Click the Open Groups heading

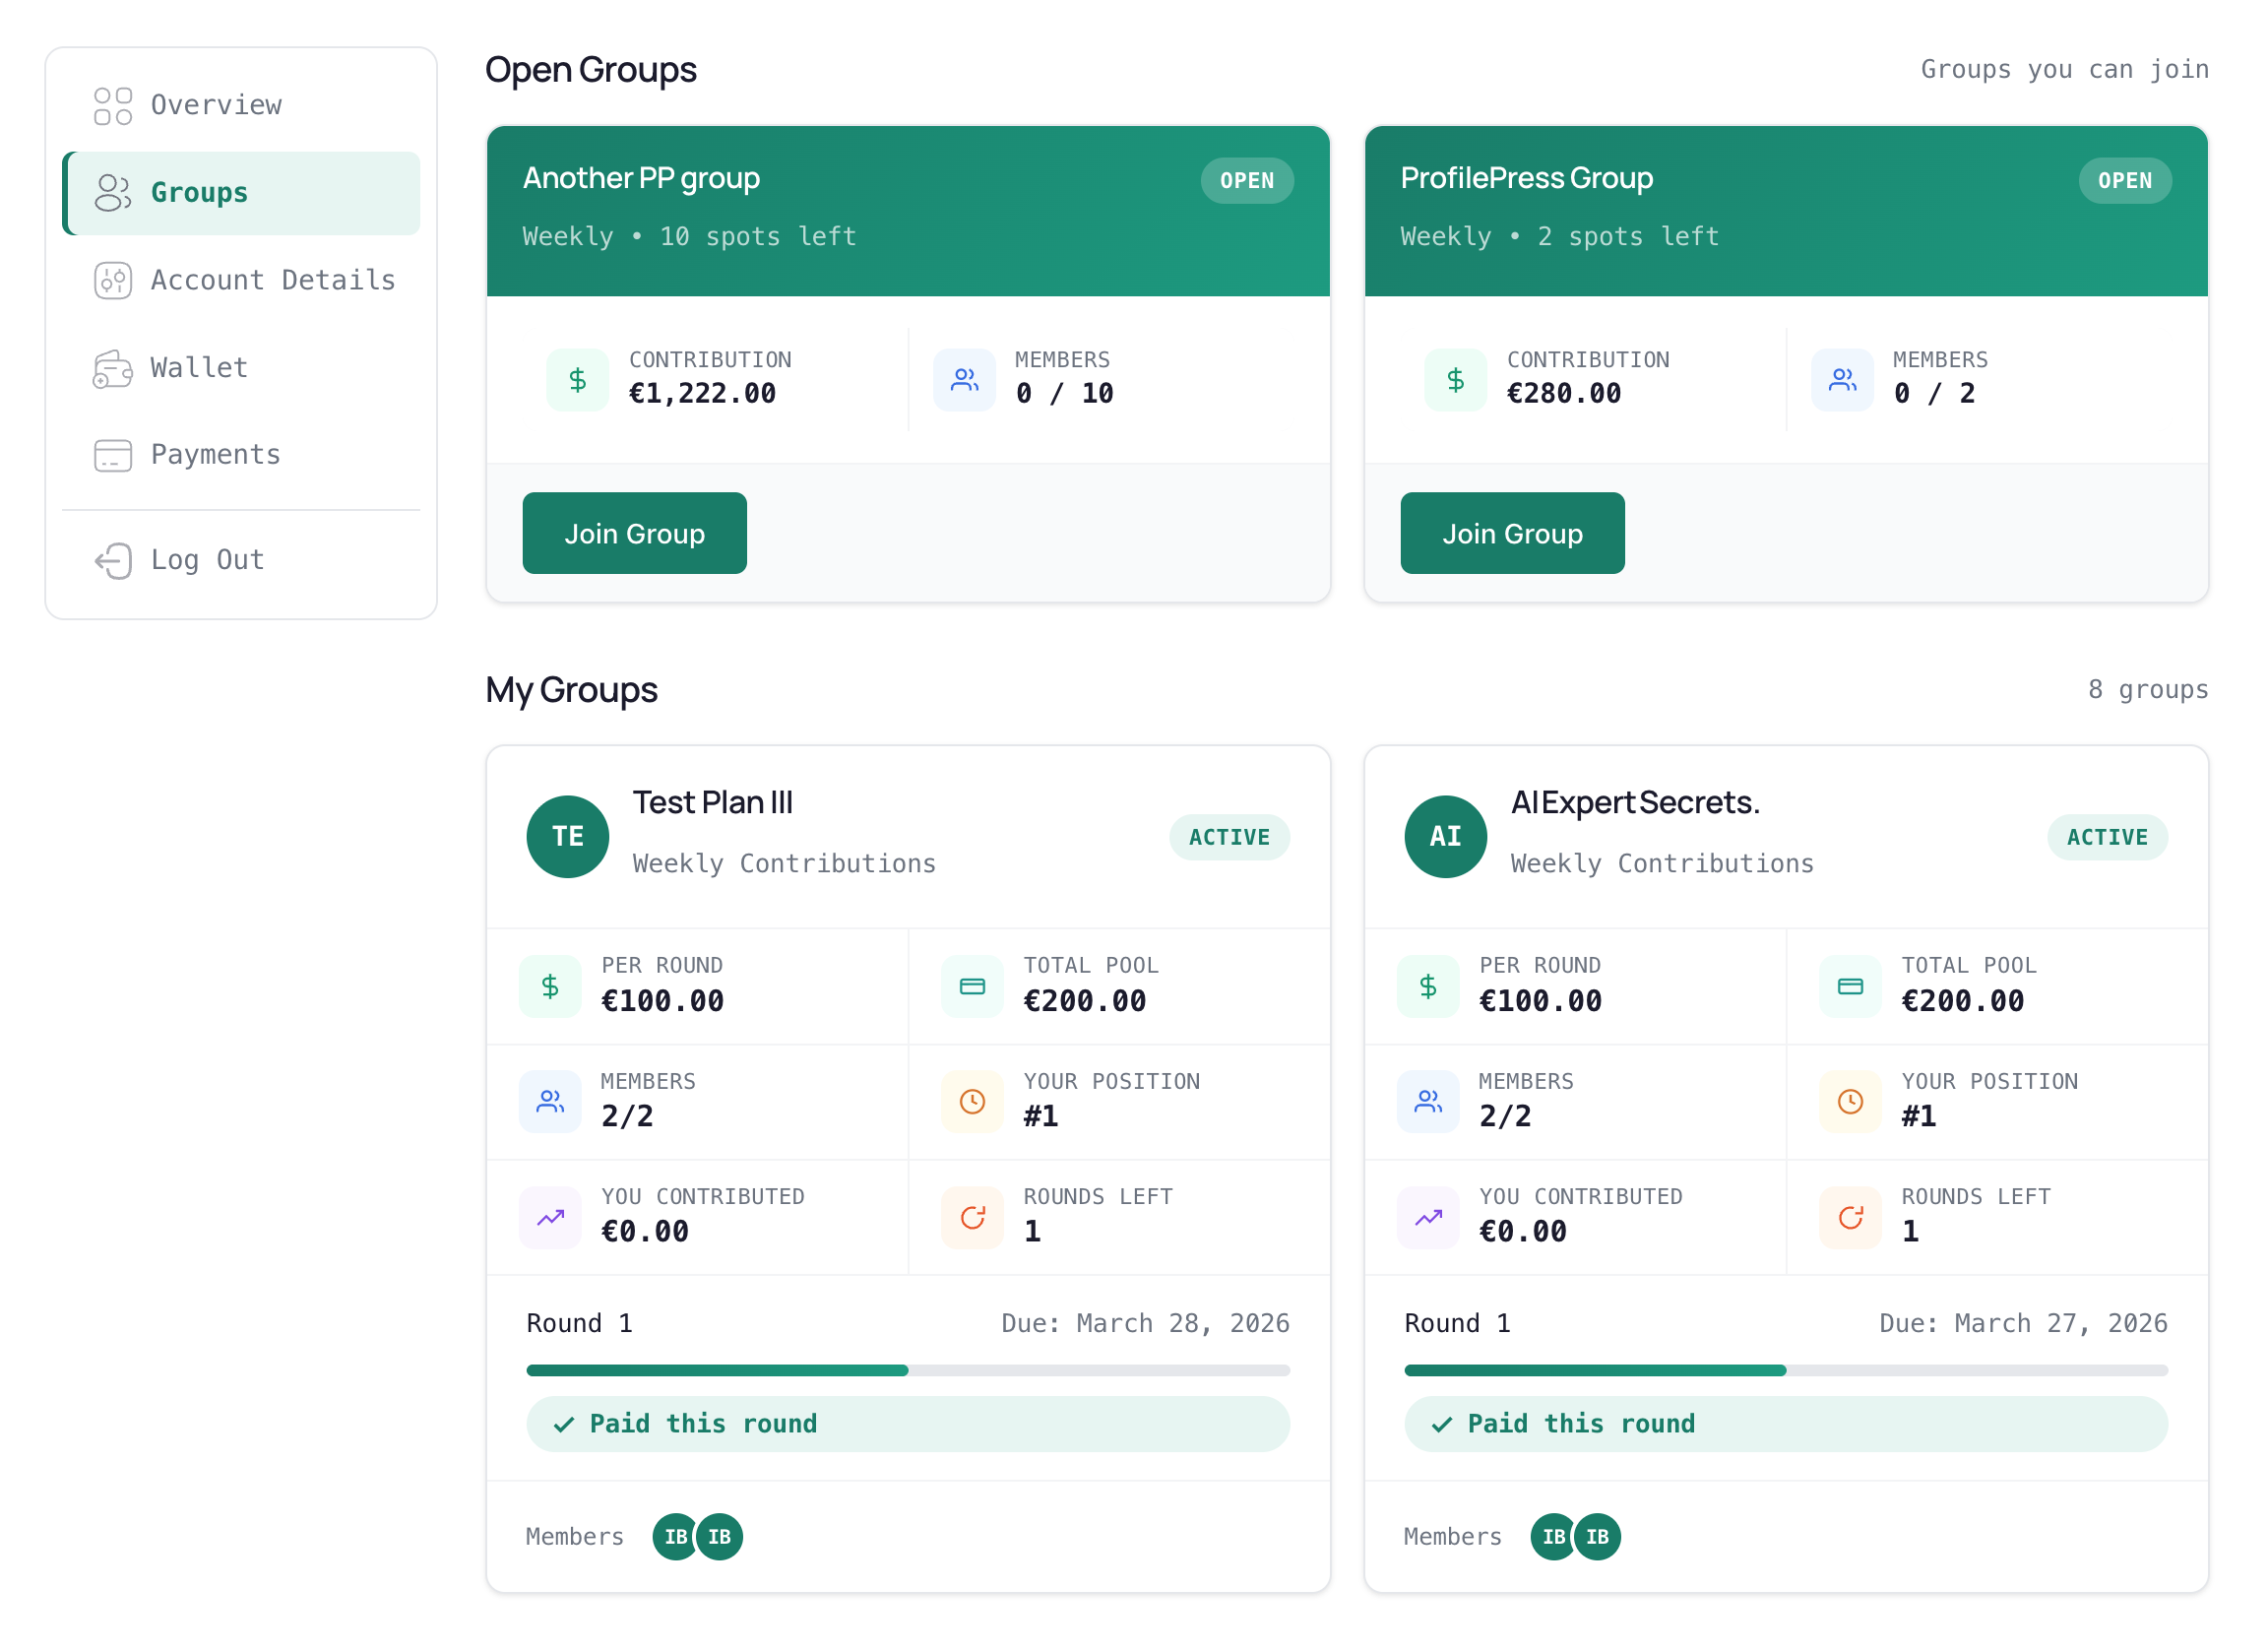591,70
